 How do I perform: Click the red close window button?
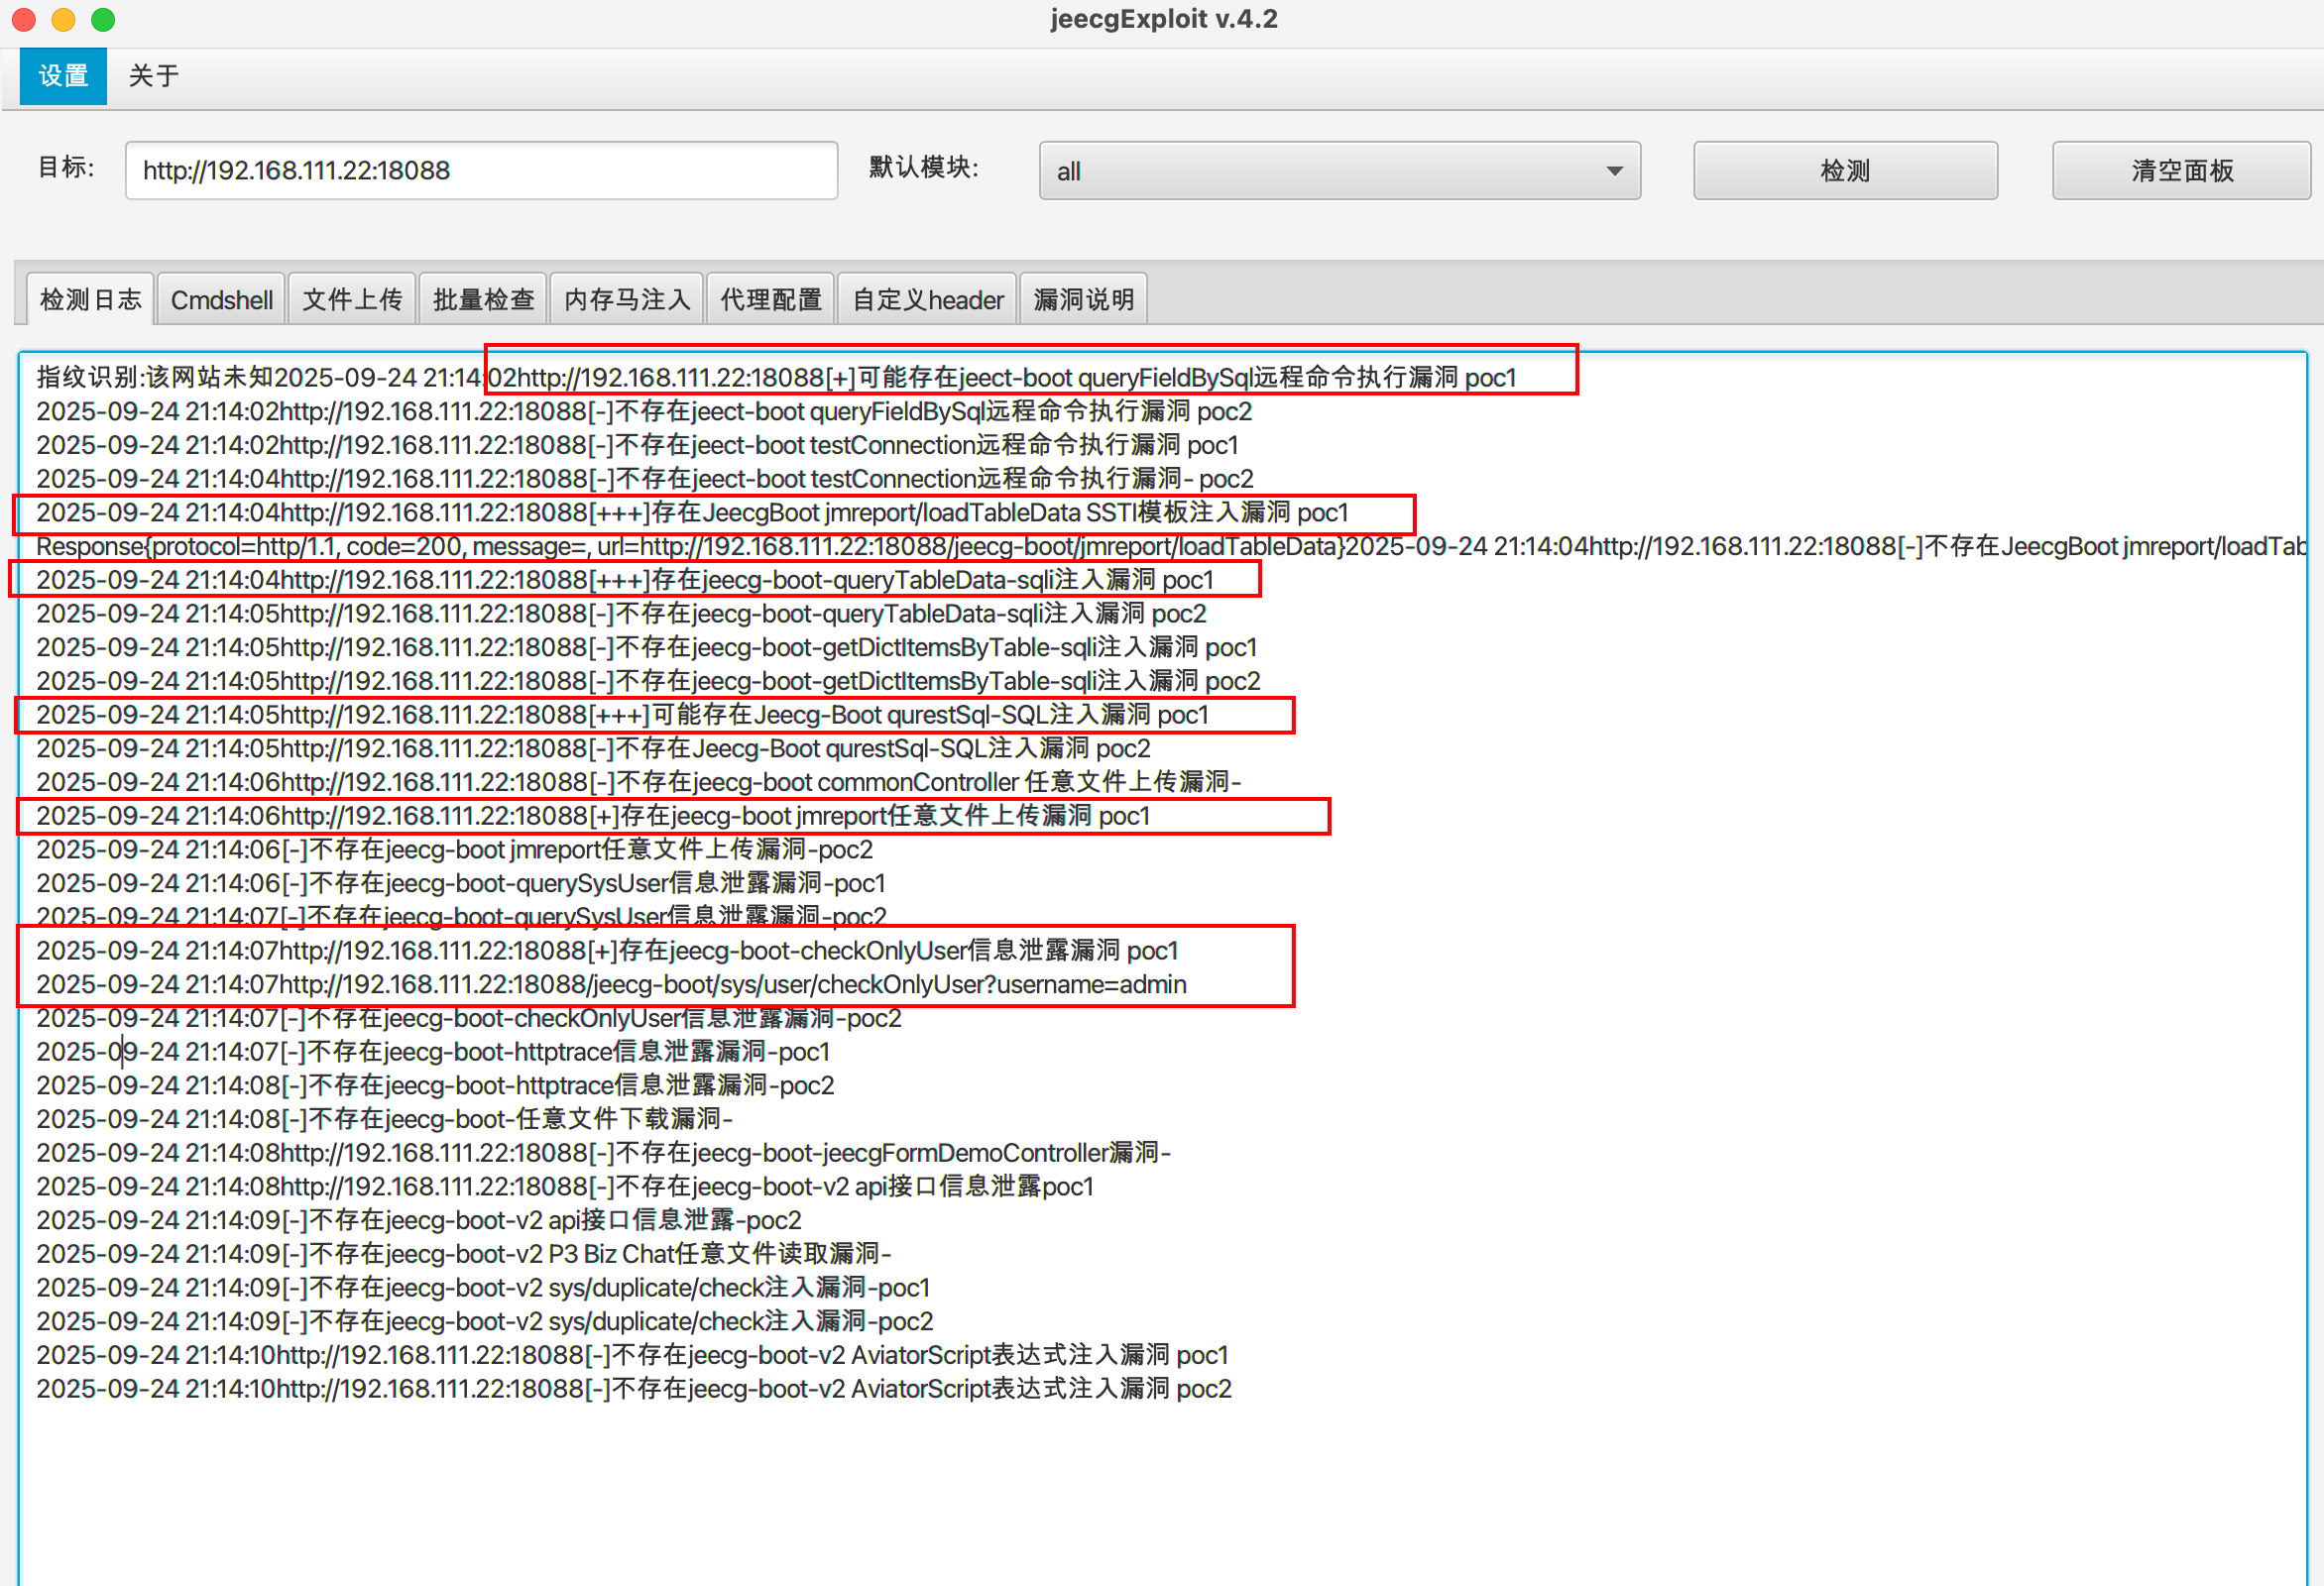click(24, 20)
